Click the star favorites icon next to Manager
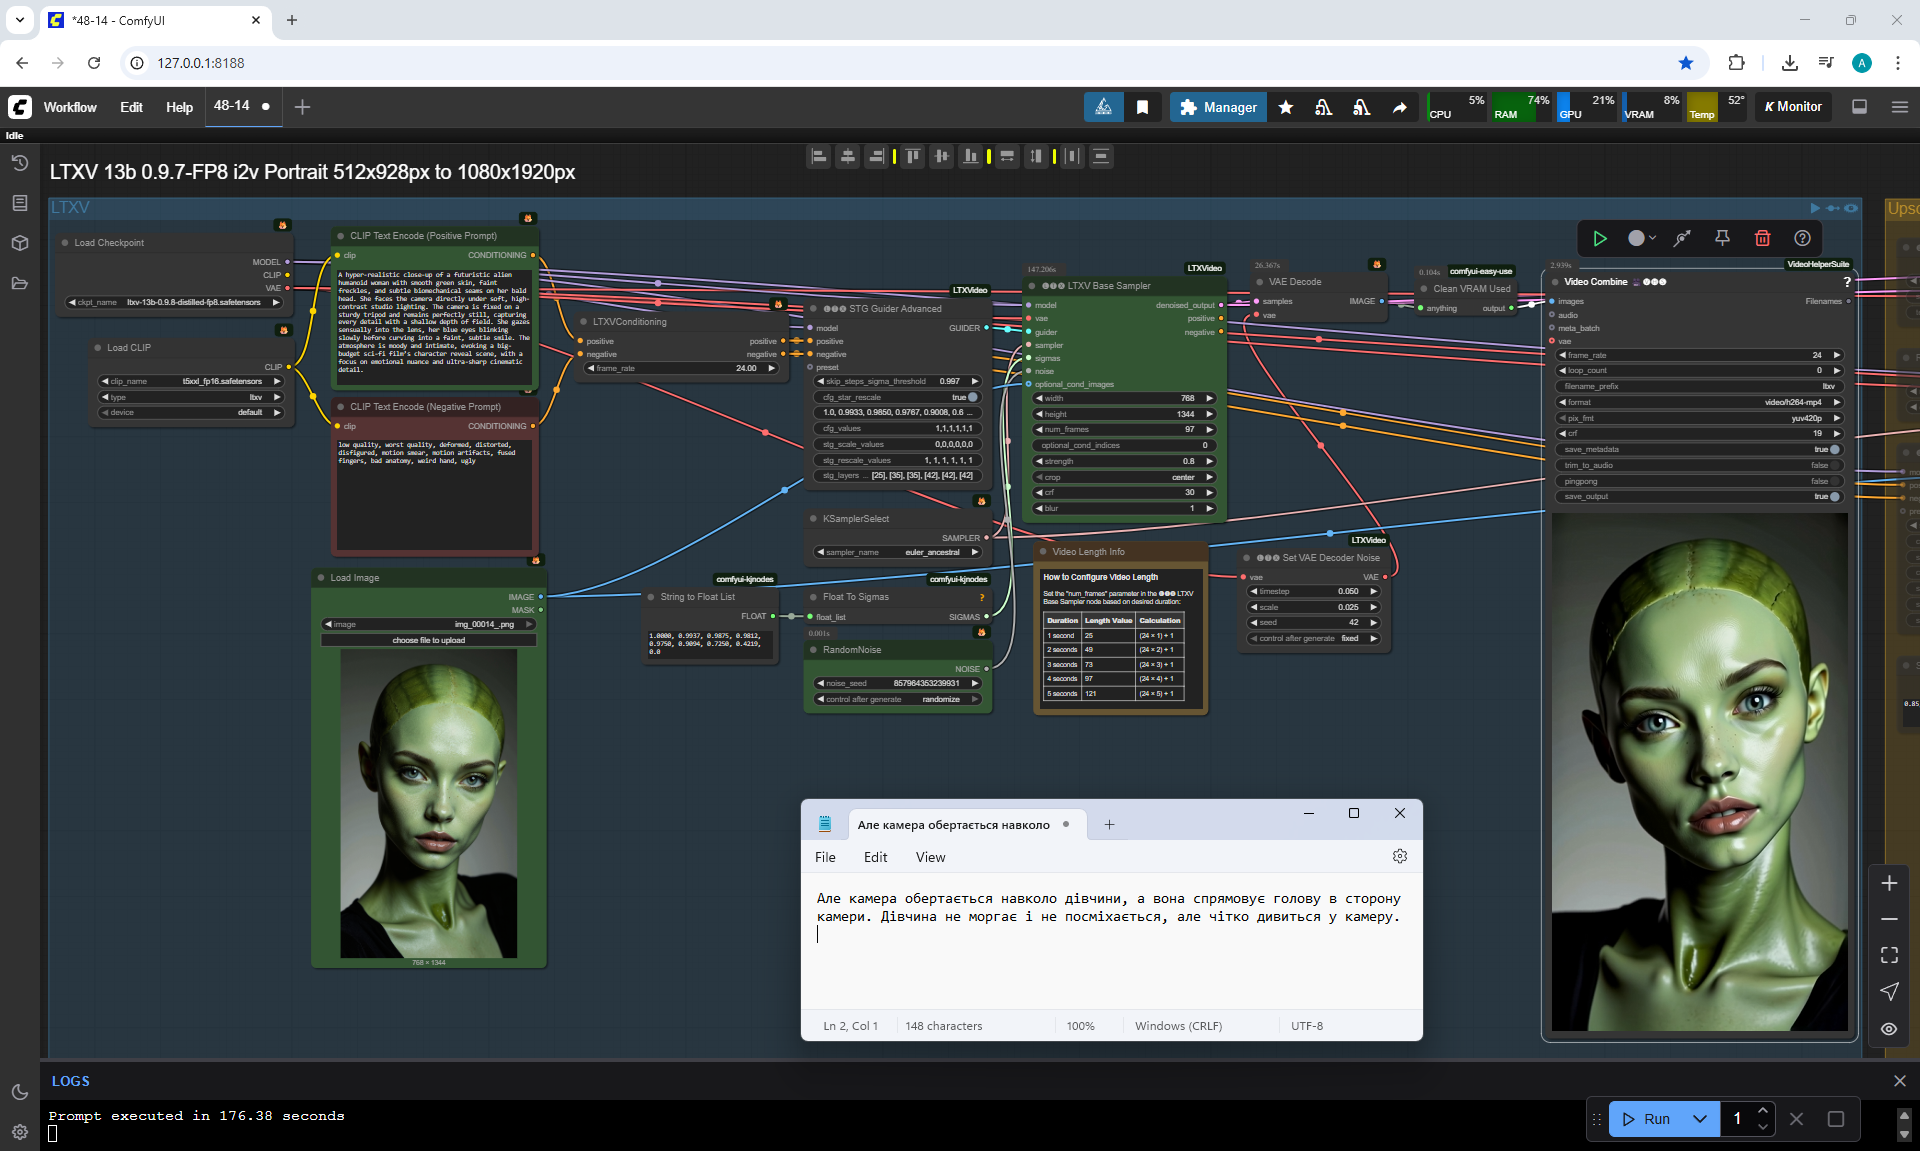1920x1151 pixels. [x=1286, y=107]
